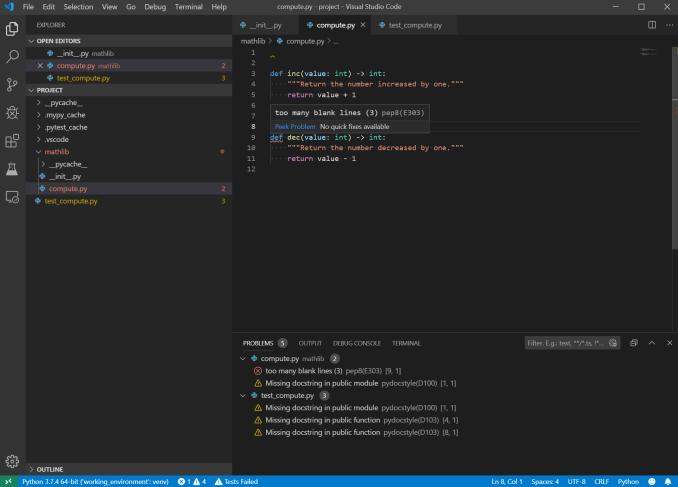678x487 pixels.
Task: Close compute.py in Open Editors list
Action: pyautogui.click(x=40, y=66)
